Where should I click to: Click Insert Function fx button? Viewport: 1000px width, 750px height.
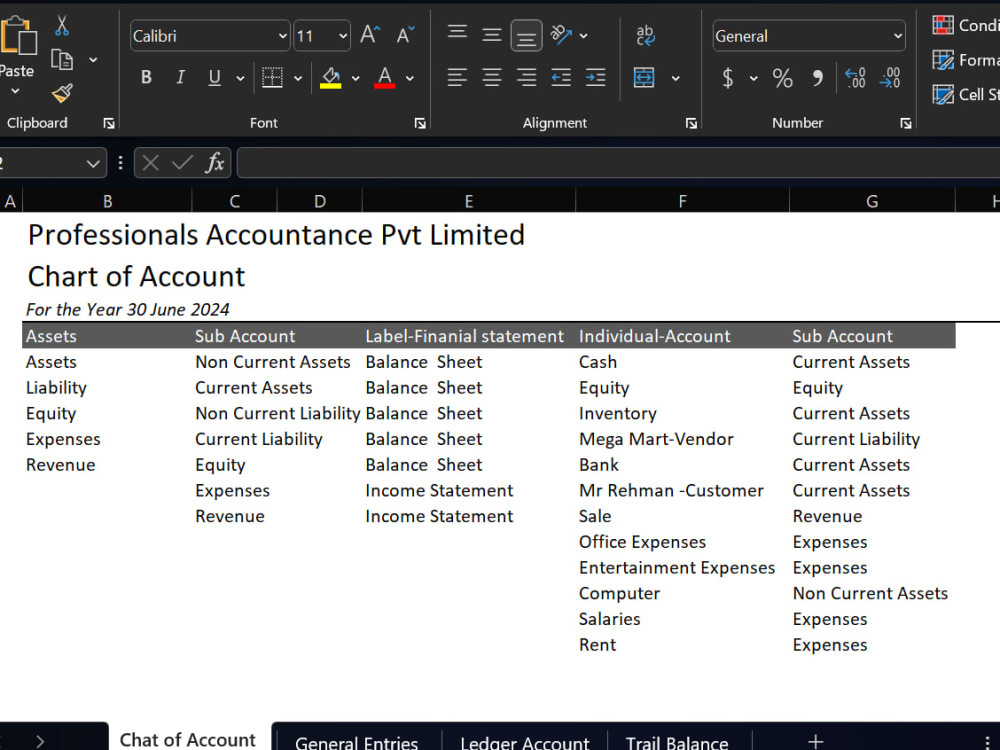215,163
